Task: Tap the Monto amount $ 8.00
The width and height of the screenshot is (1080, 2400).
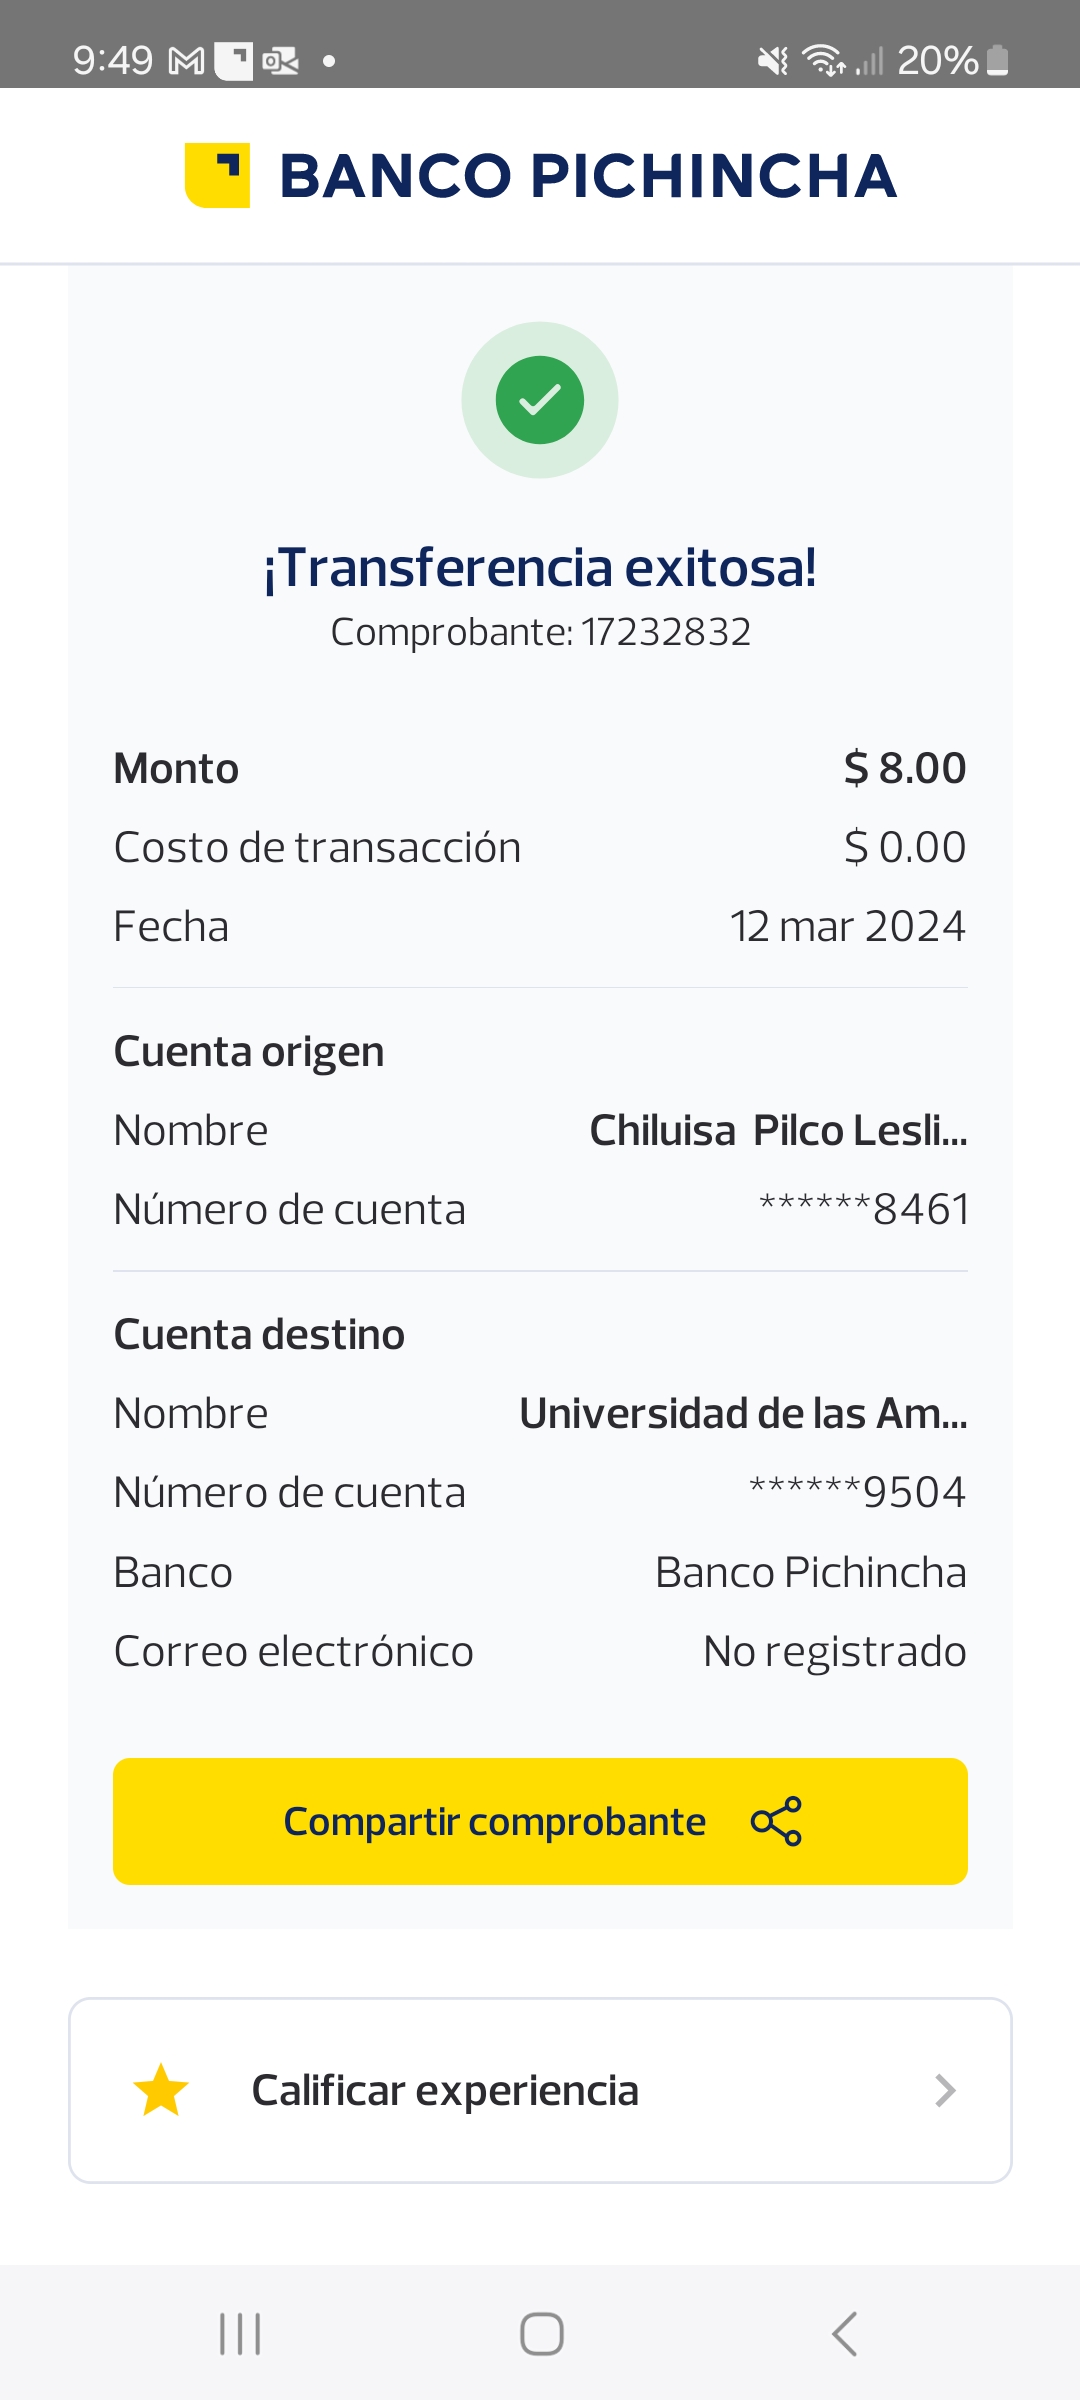Action: [905, 768]
